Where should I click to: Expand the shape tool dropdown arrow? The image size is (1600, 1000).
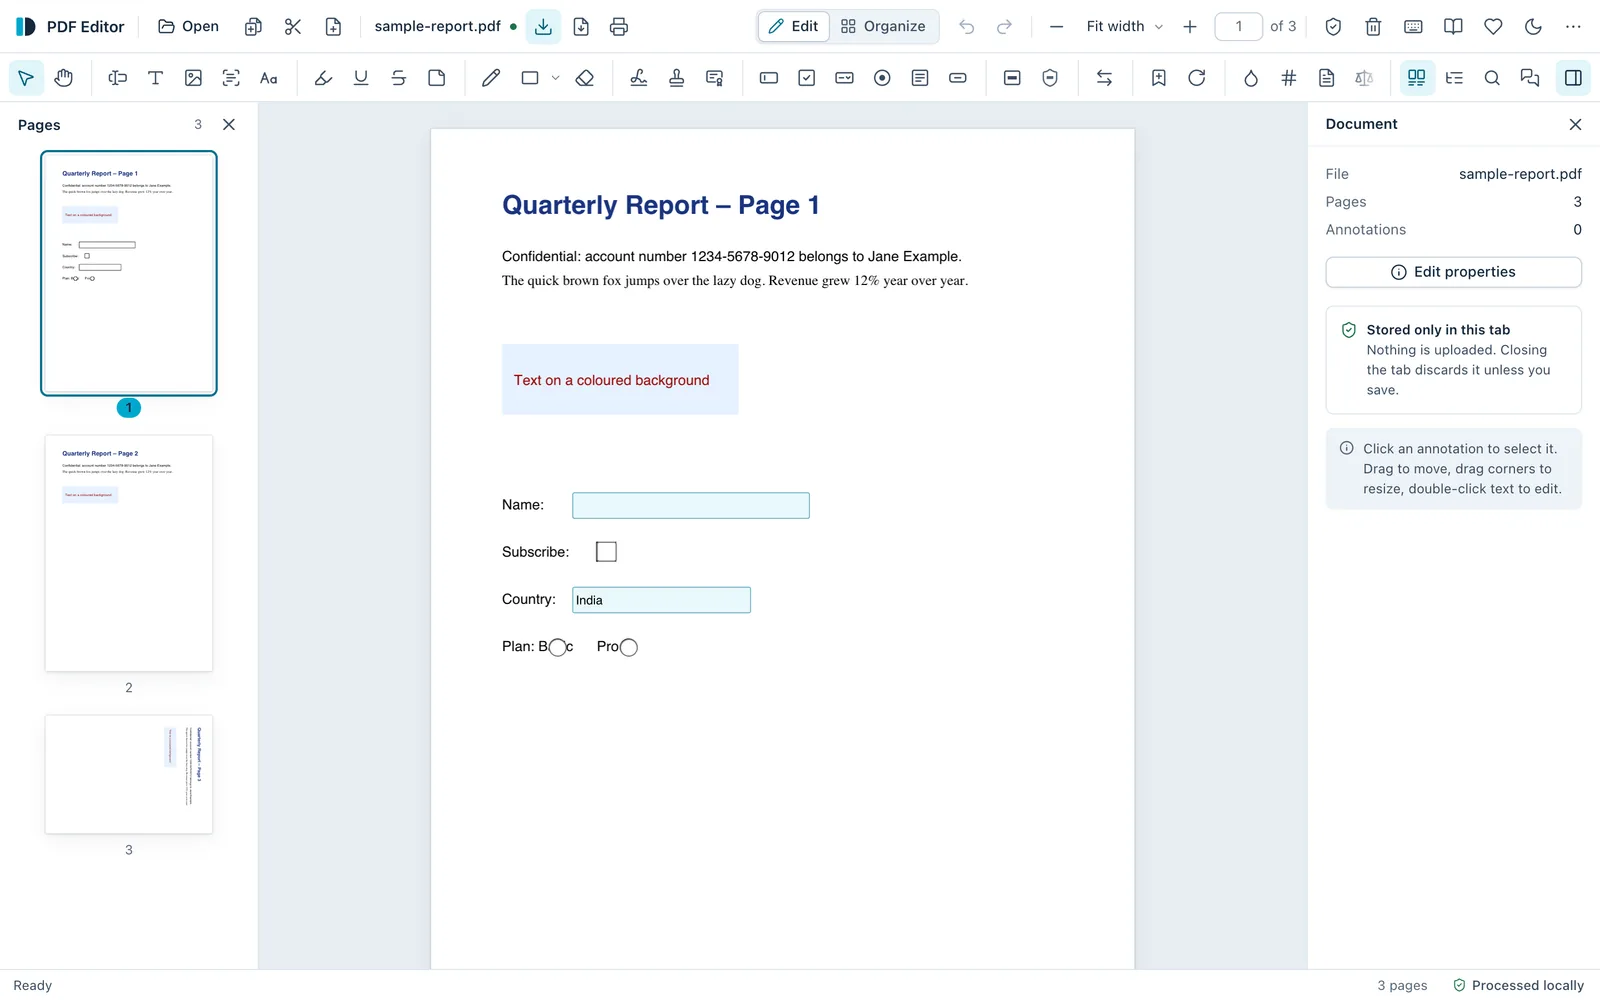pyautogui.click(x=555, y=78)
